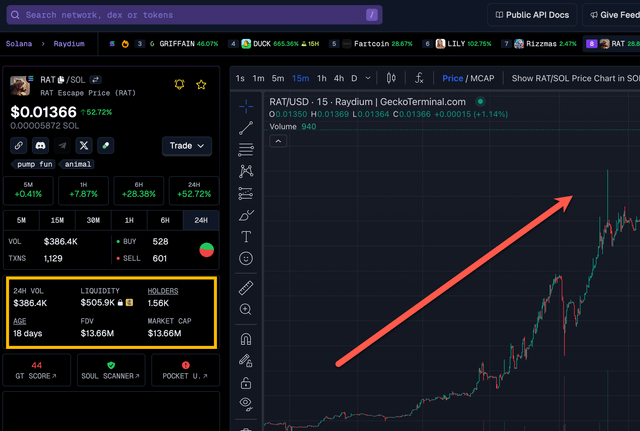Screen dimensions: 640x431
Task: Pick the brush drawing tool
Action: 246,215
